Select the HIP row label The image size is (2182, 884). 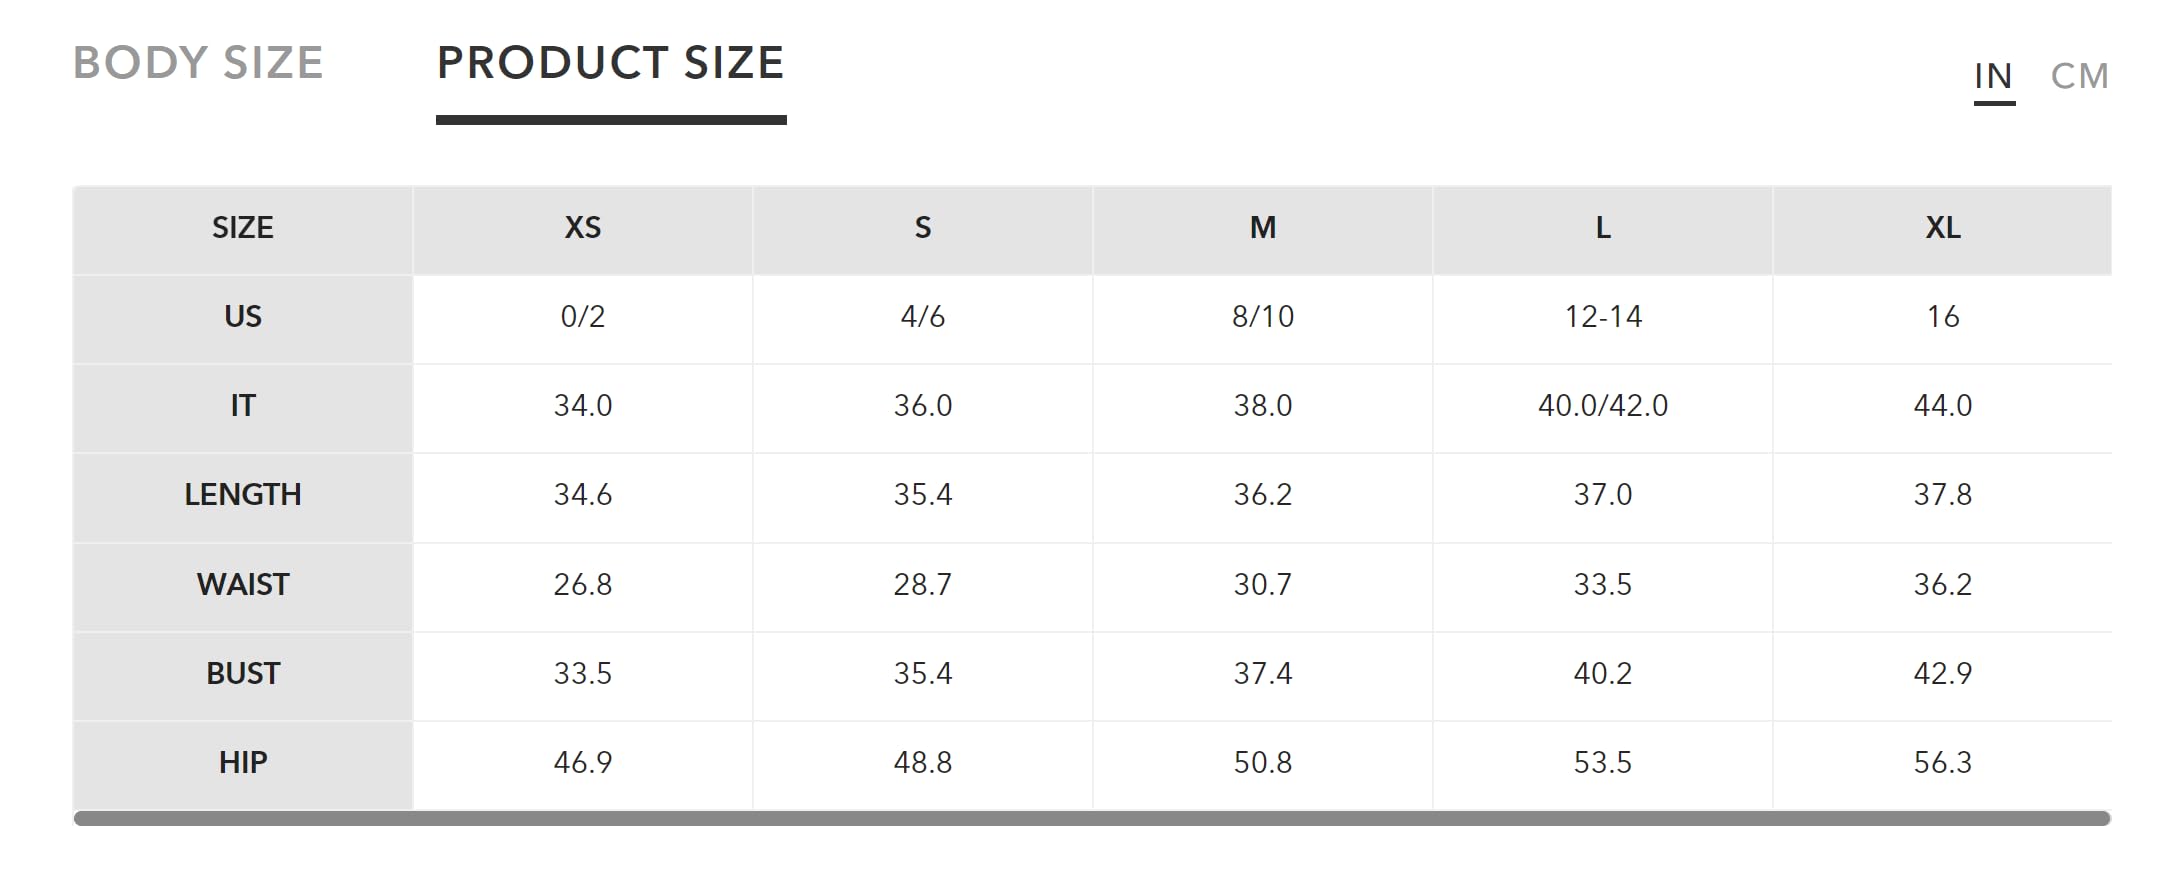click(243, 765)
